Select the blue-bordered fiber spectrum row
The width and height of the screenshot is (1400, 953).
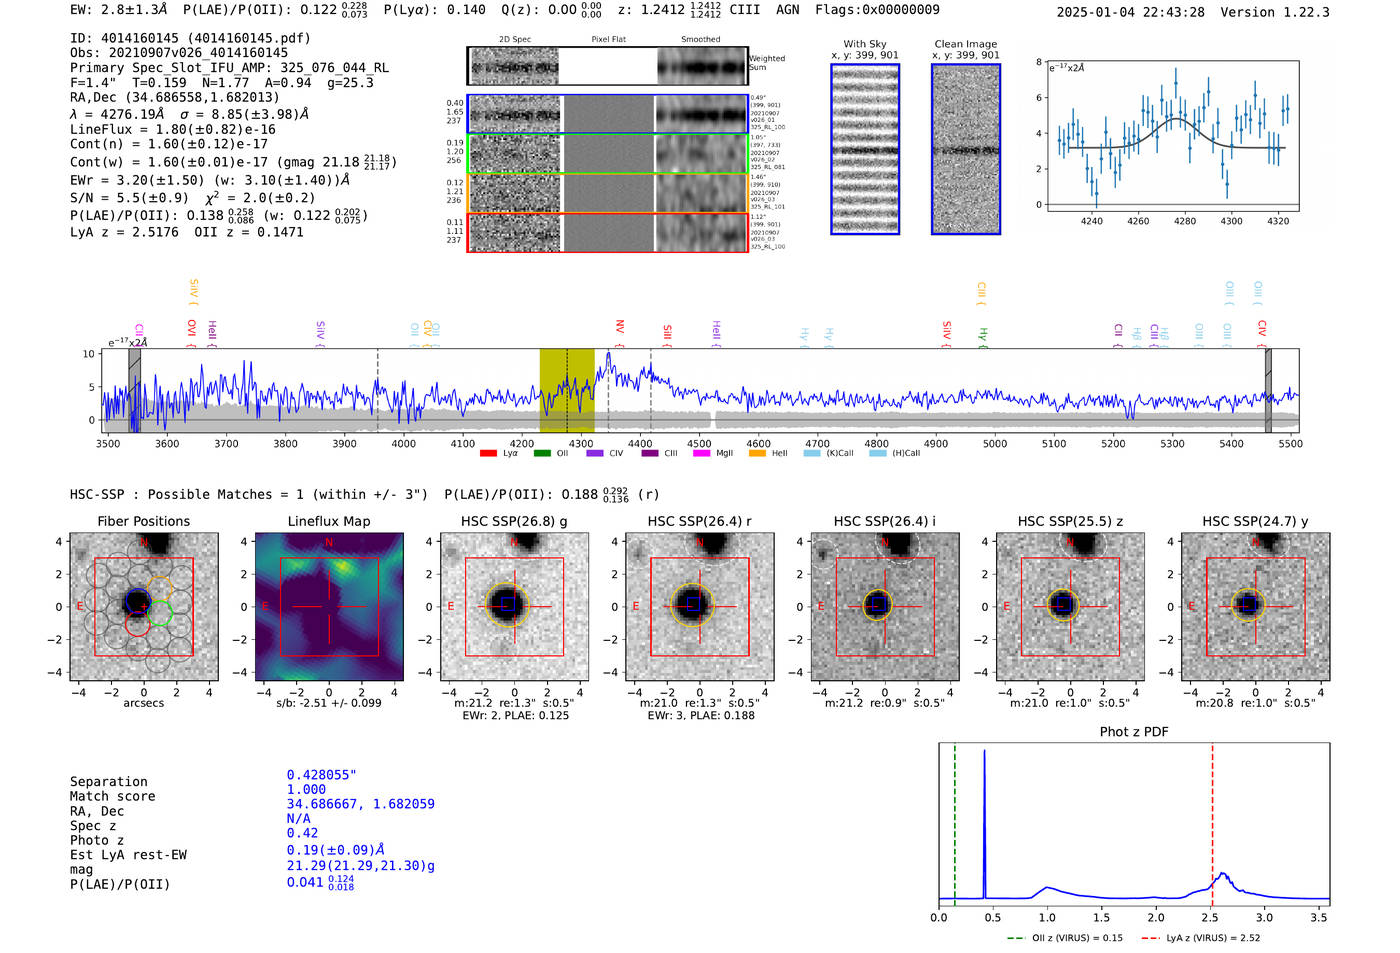pyautogui.click(x=608, y=114)
